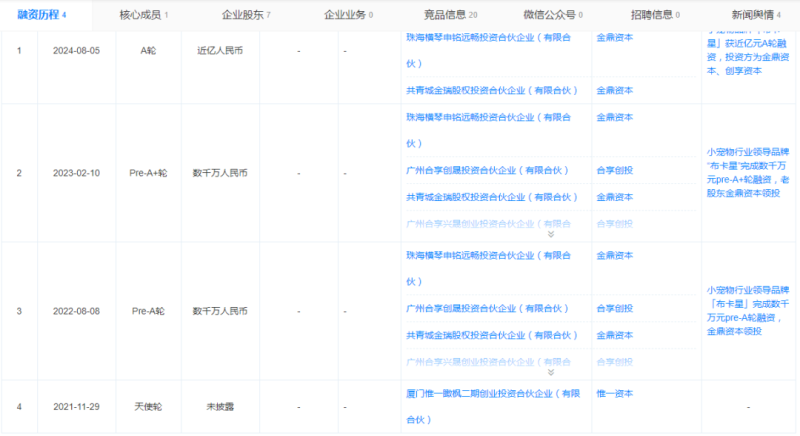Open the Pre-A+ round news article link
The height and width of the screenshot is (436, 800).
(x=749, y=173)
